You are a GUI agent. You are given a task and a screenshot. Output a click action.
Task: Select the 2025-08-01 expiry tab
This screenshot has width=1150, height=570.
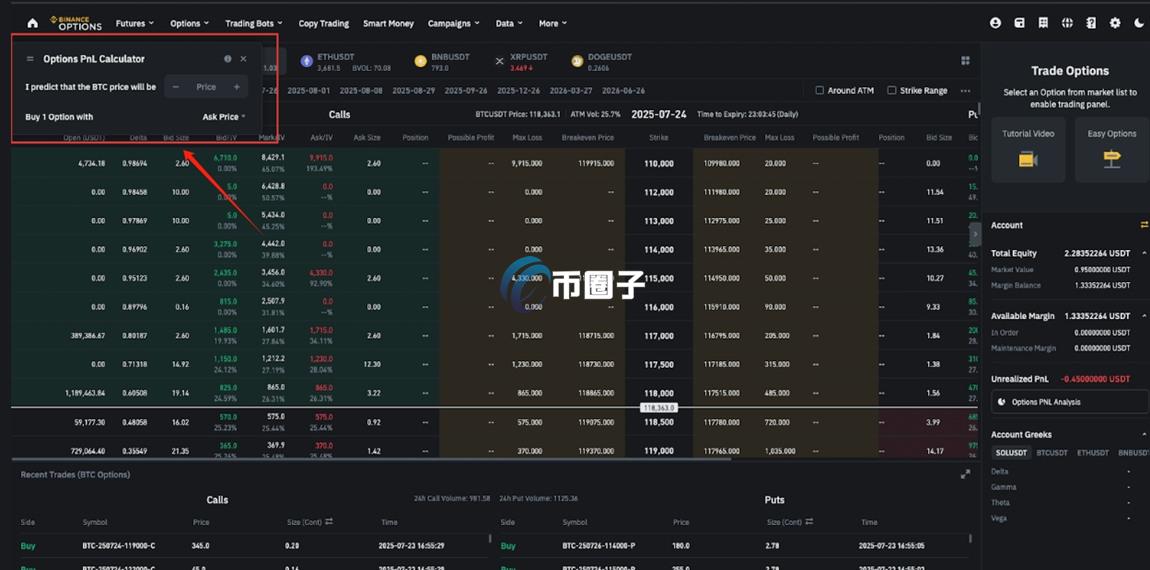coord(309,90)
